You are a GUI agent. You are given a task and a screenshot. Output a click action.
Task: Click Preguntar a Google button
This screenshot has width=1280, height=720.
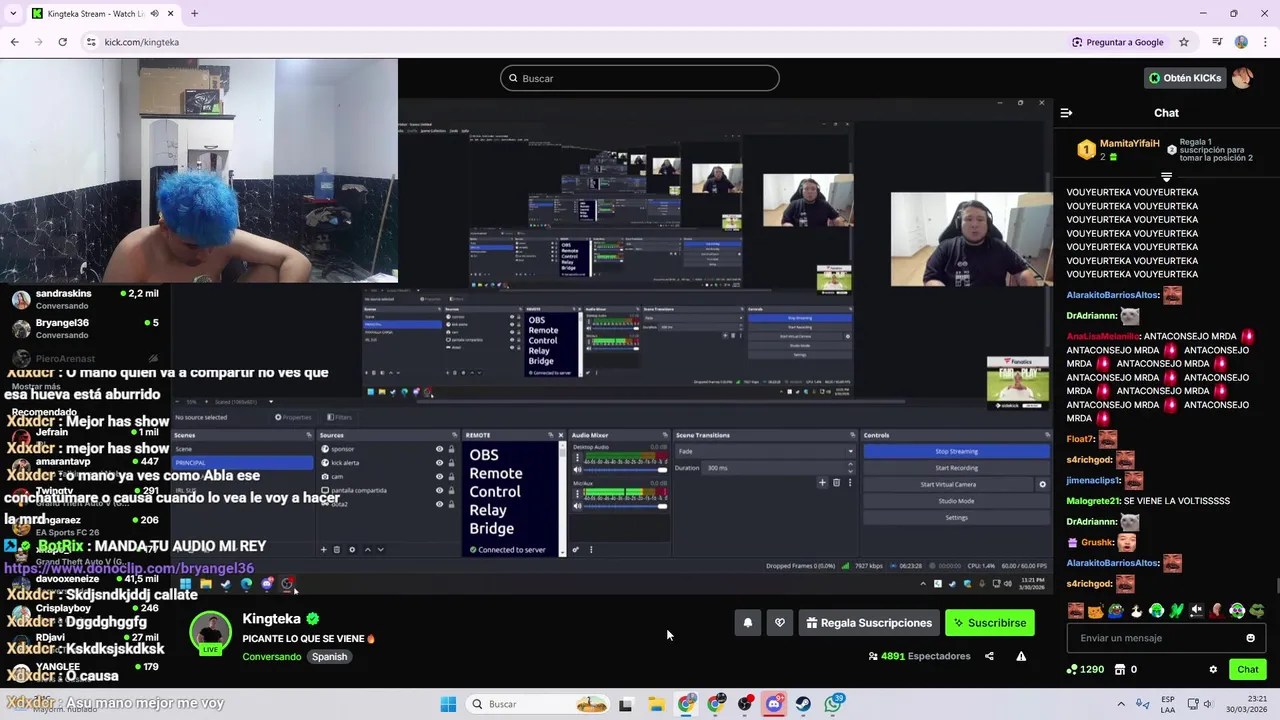pos(1117,42)
